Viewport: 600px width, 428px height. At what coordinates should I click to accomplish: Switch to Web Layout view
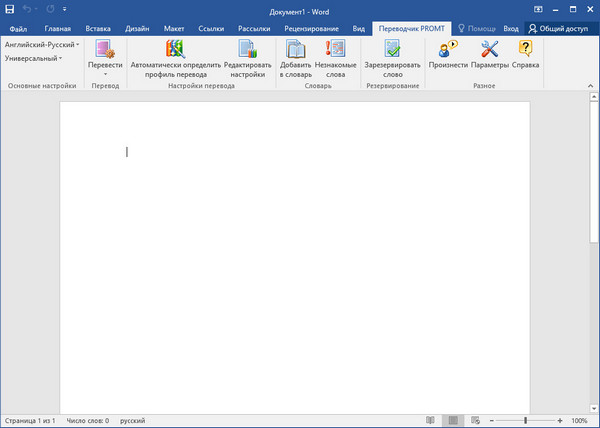[x=477, y=421]
